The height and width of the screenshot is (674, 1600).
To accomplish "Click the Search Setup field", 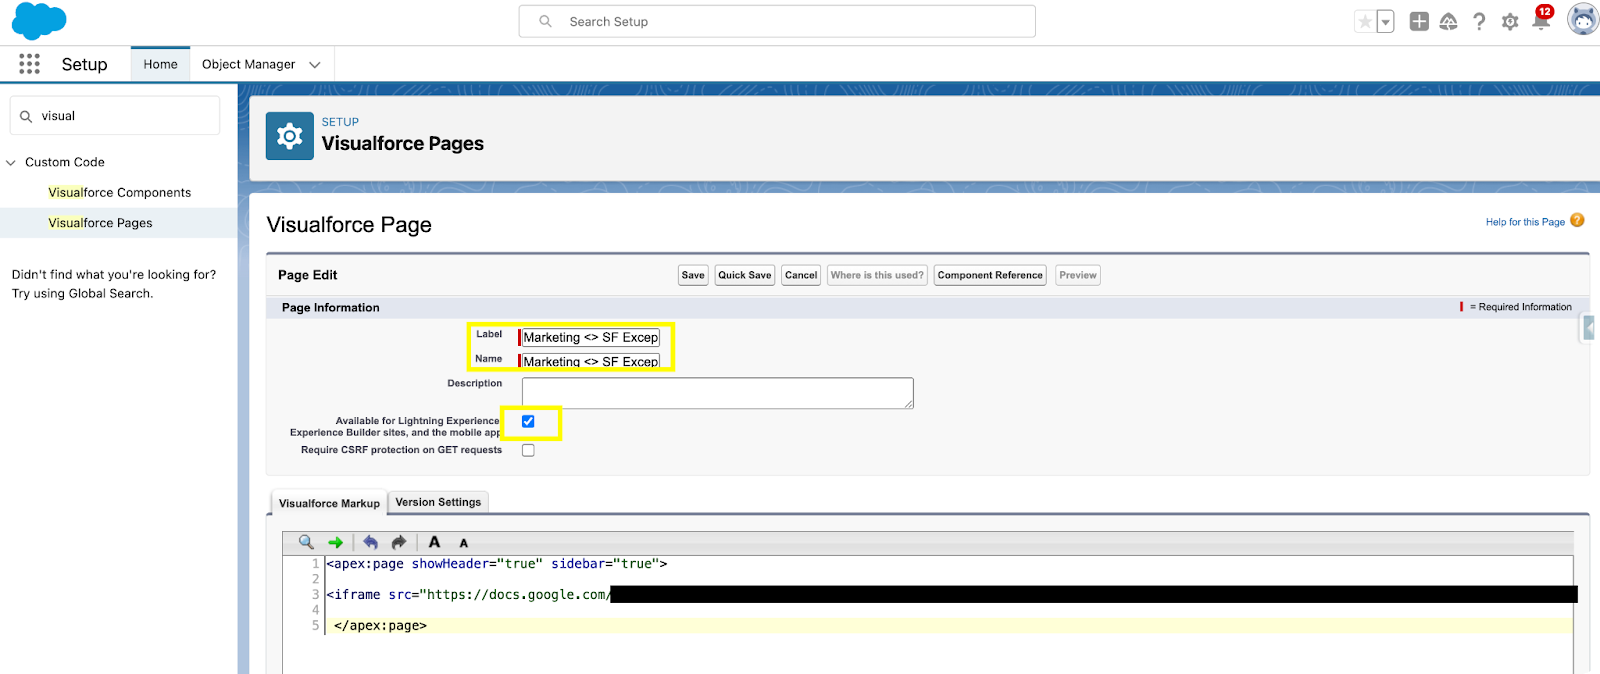I will pos(777,21).
